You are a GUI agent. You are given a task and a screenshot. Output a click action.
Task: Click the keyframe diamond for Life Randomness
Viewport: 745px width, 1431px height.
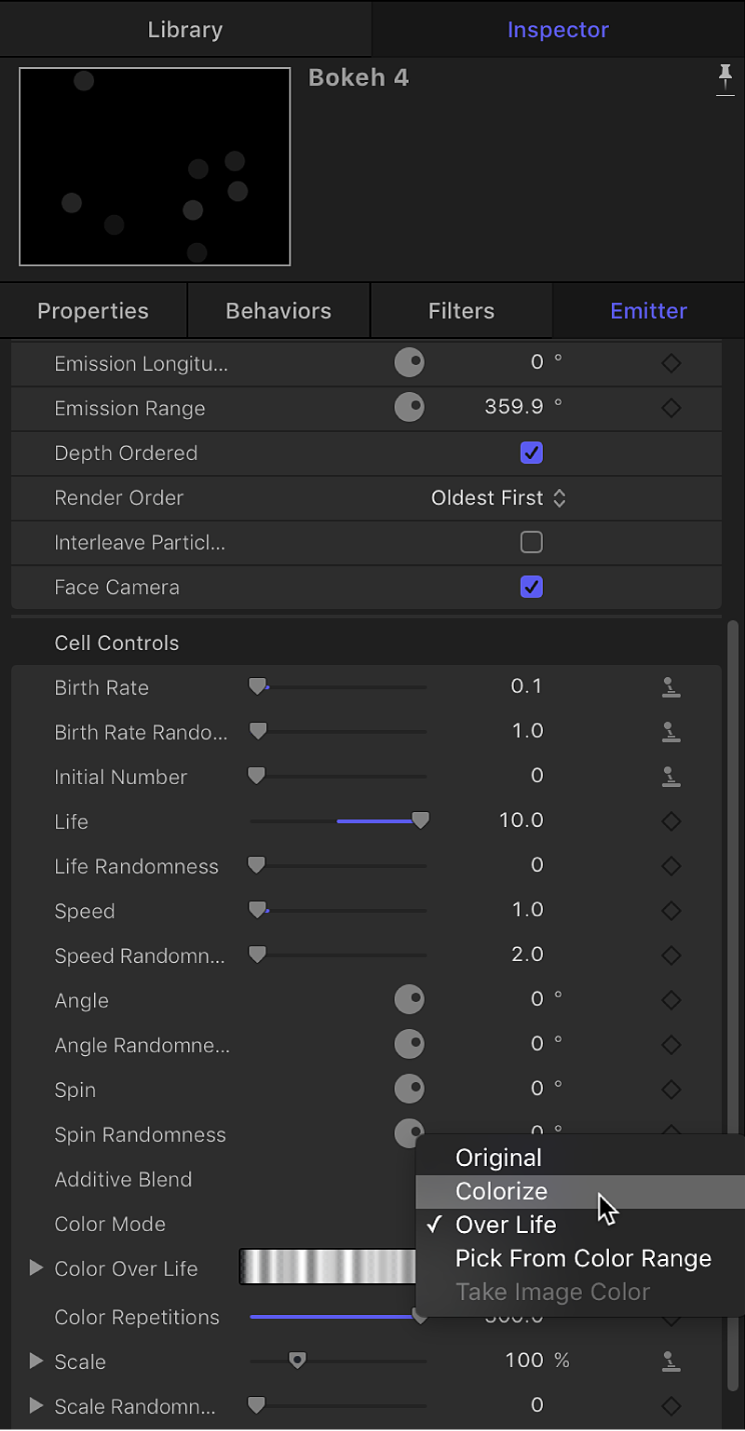point(670,866)
